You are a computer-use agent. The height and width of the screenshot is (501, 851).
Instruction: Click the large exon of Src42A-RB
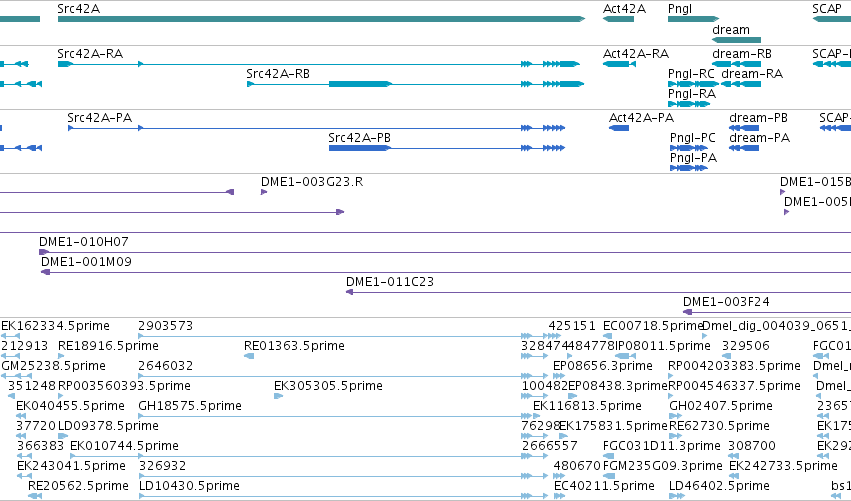(360, 84)
